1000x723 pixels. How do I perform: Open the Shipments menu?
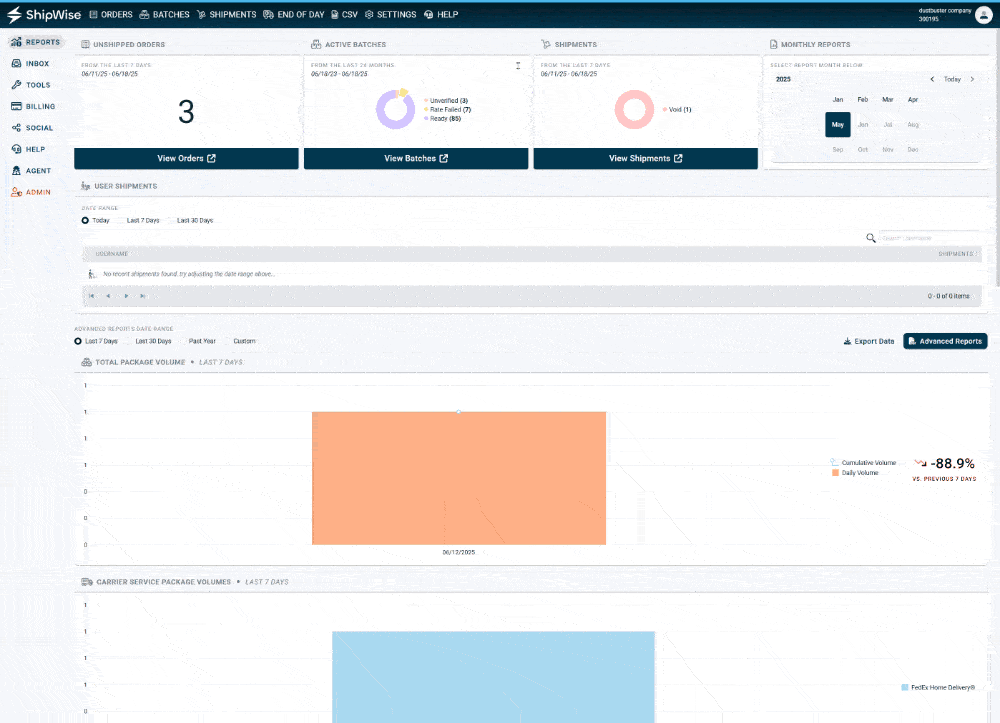point(226,14)
